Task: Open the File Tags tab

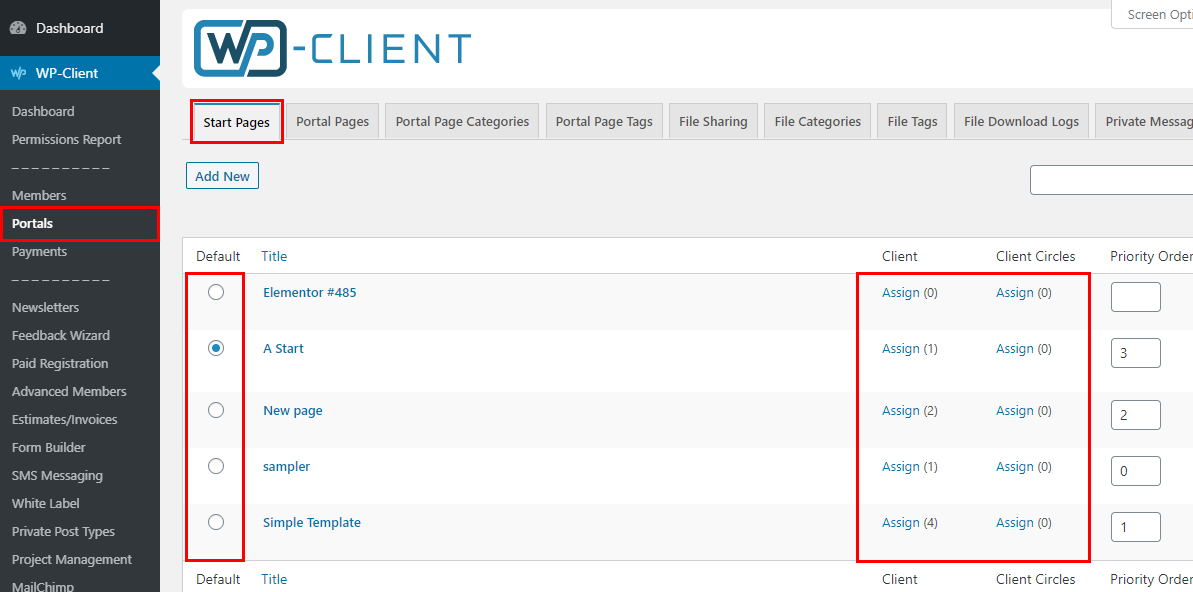Action: pos(912,122)
